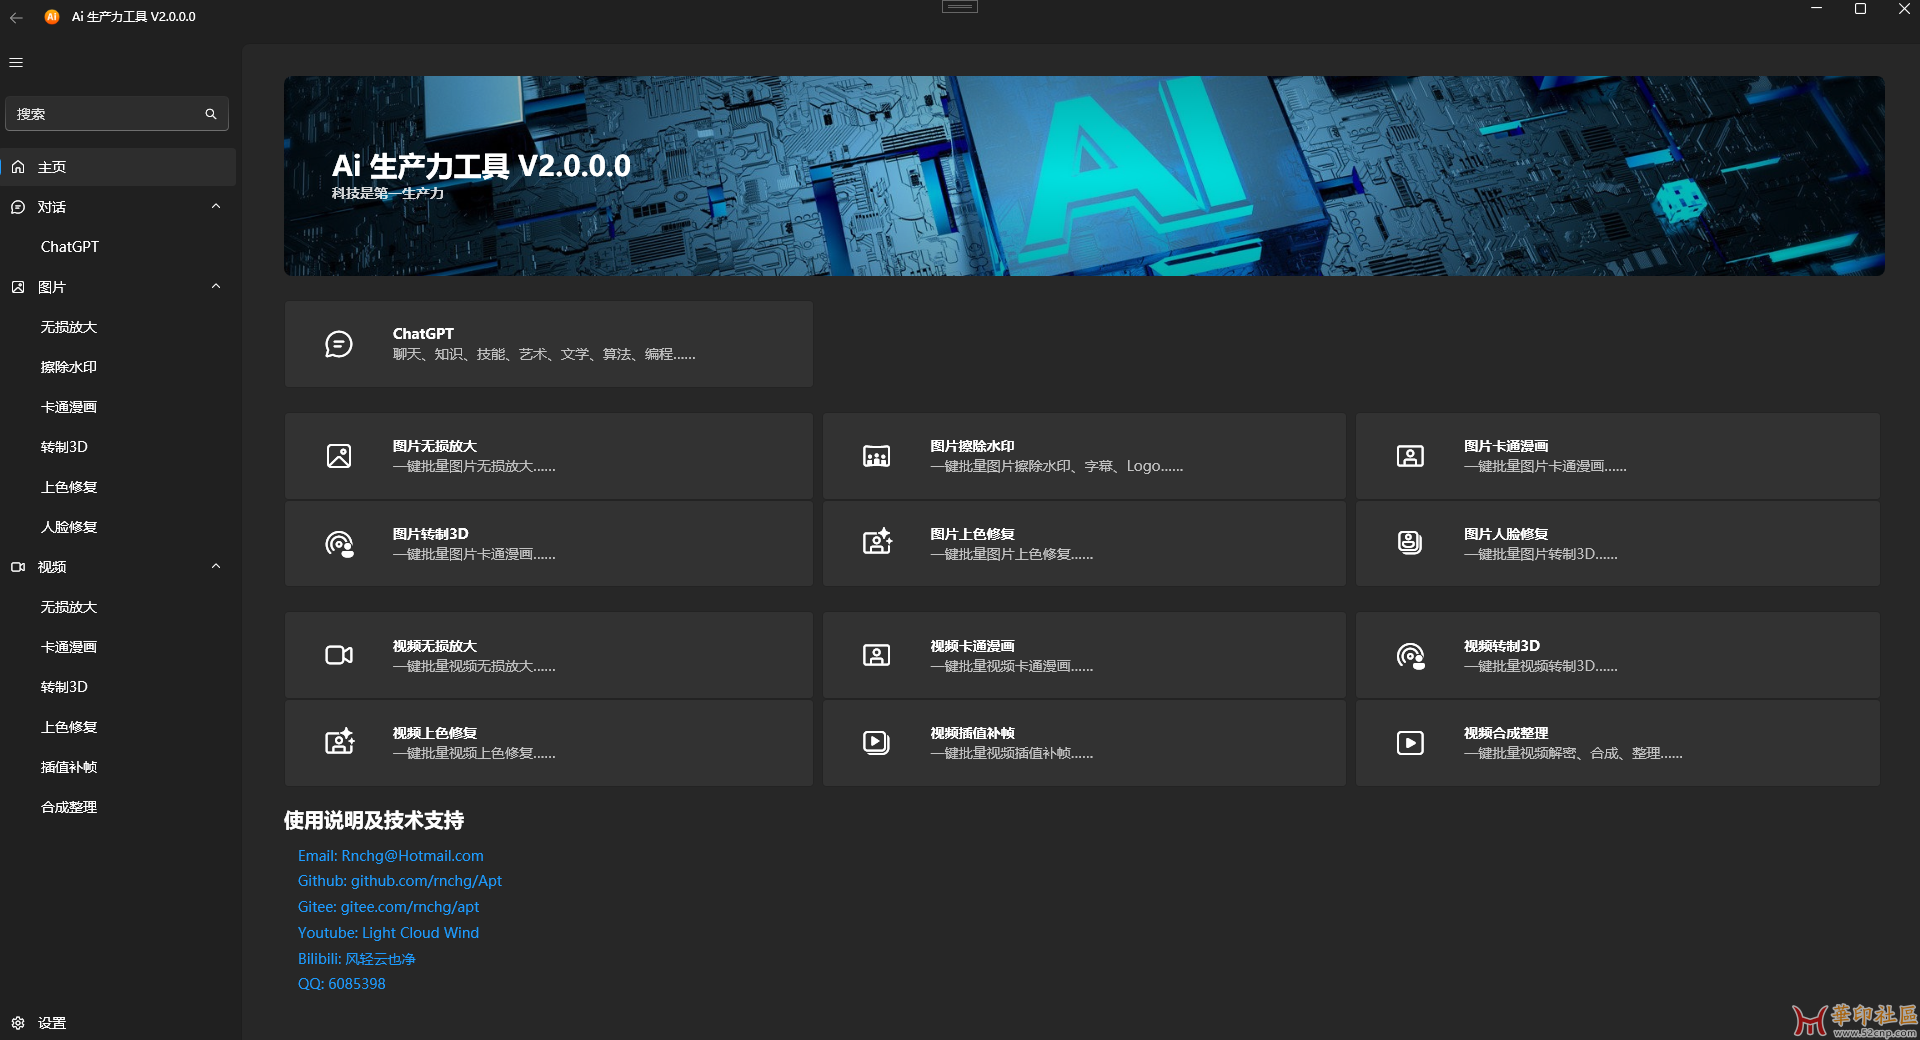
Task: Click the hamburger menu icon in sidebar
Action: (16, 62)
